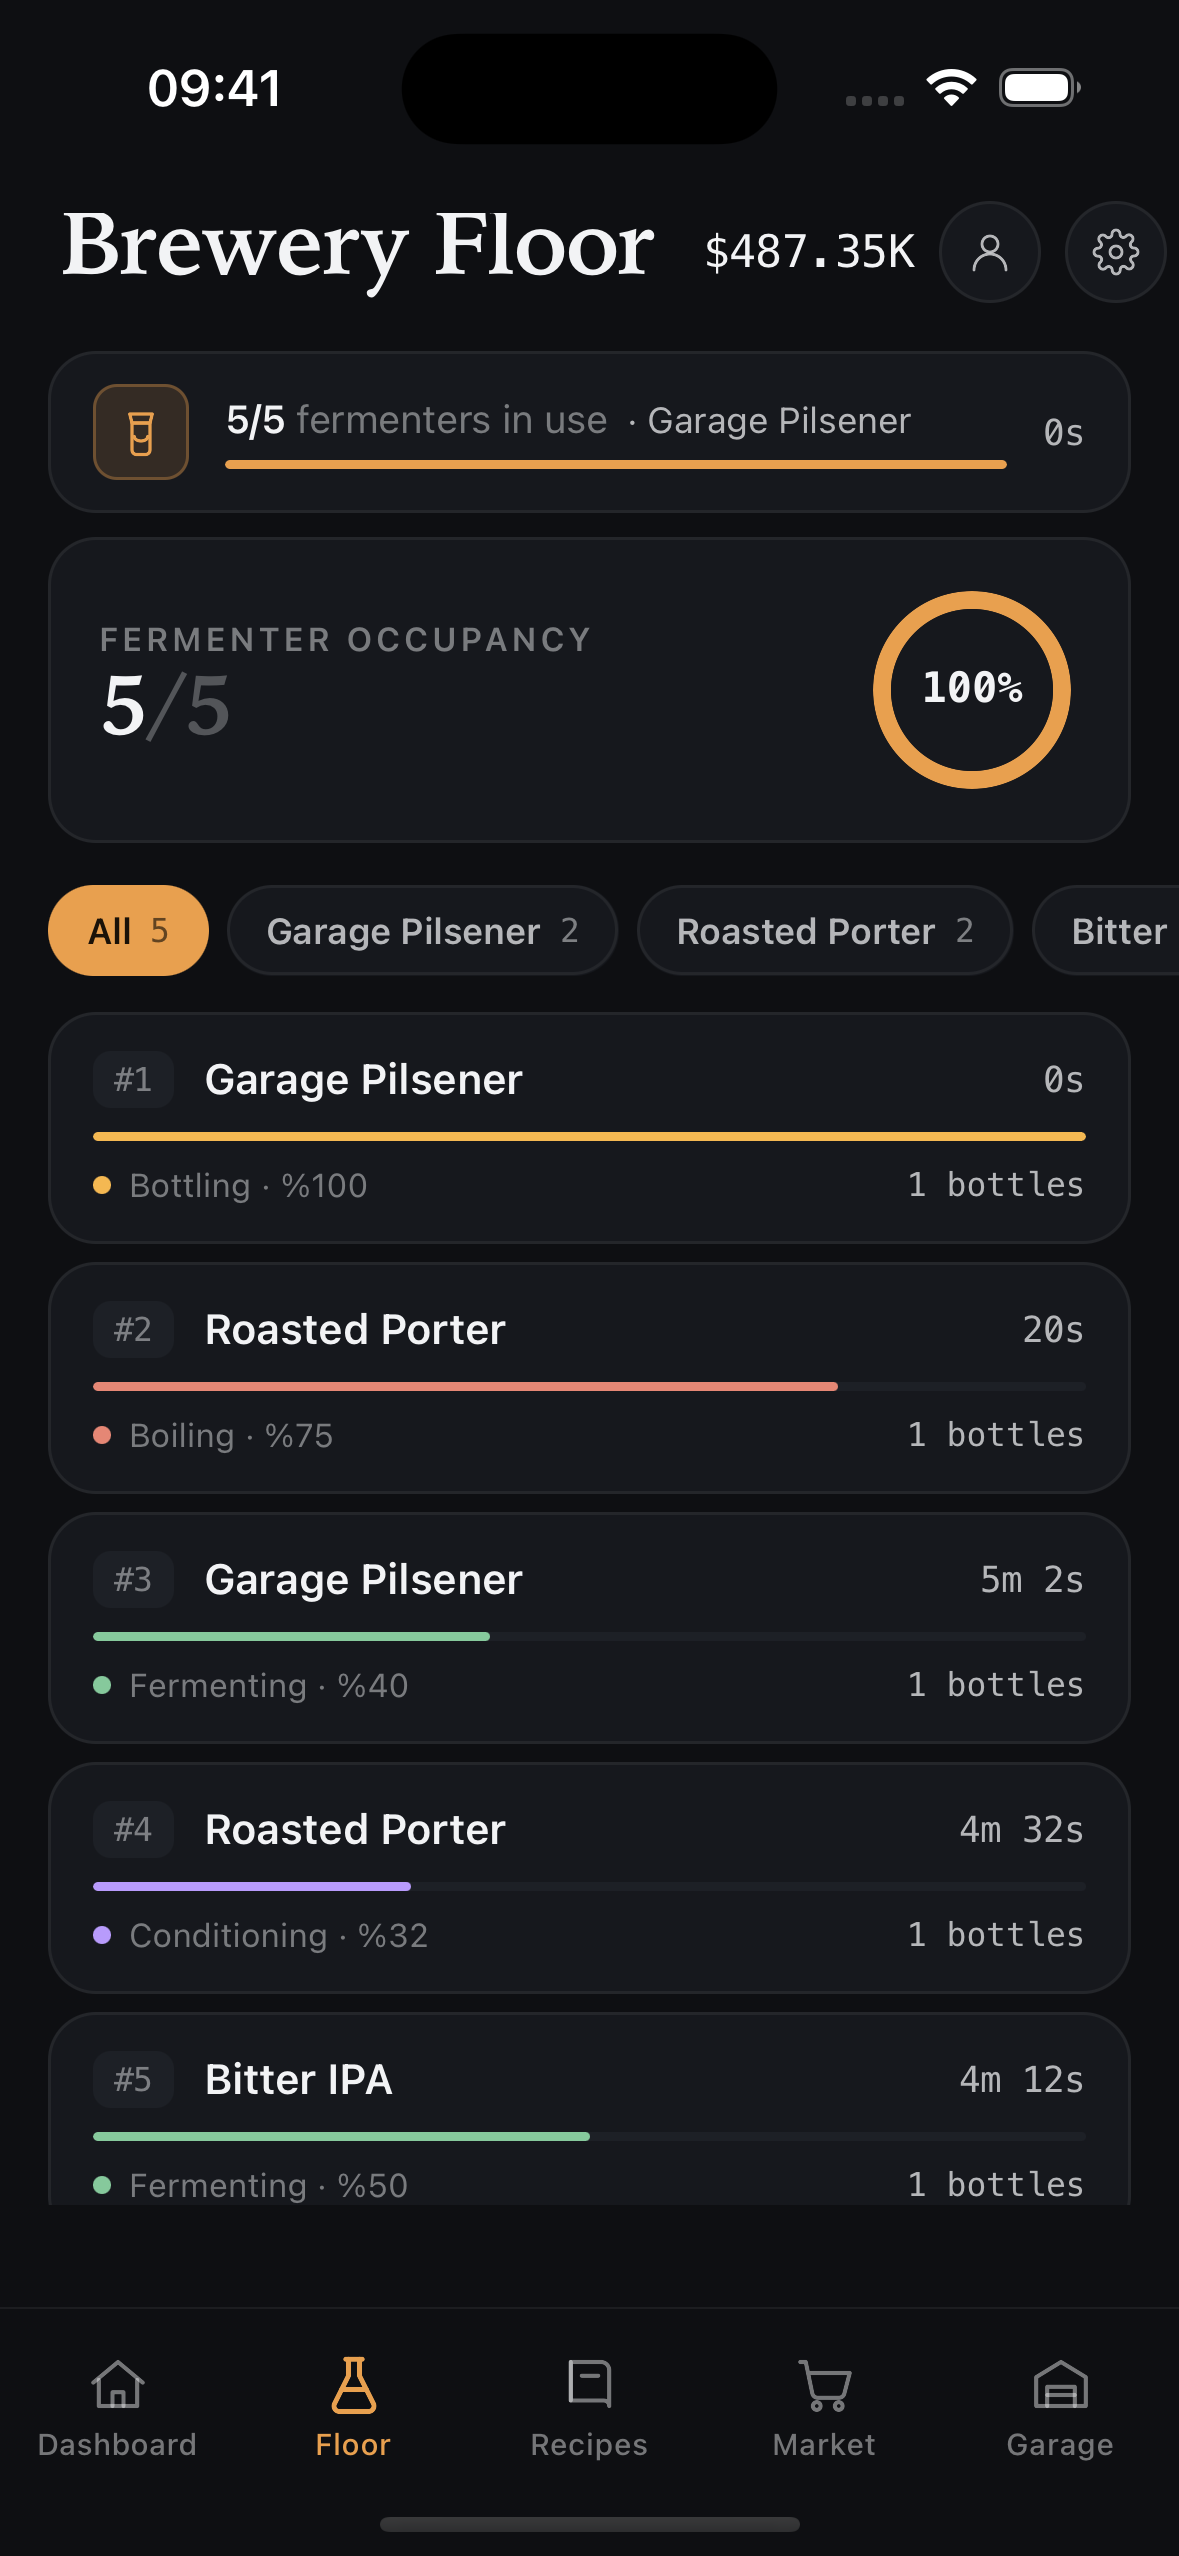Tap the 5/5 fermenters in use banner
Screen dimensions: 1179x2556
click(589, 432)
